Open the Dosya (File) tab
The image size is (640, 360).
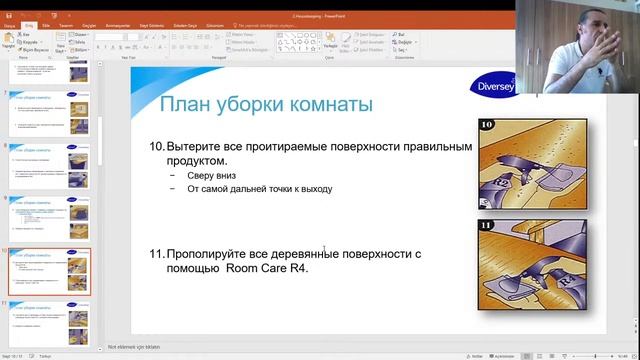[x=10, y=25]
